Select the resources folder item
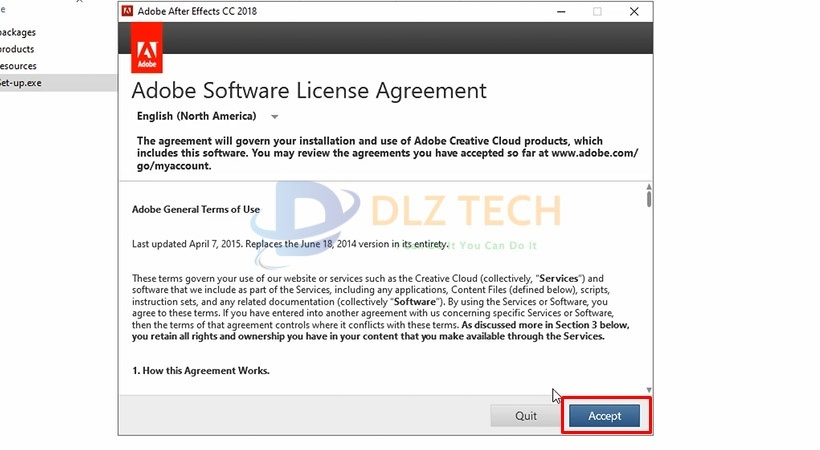The width and height of the screenshot is (820, 450). click(x=18, y=66)
